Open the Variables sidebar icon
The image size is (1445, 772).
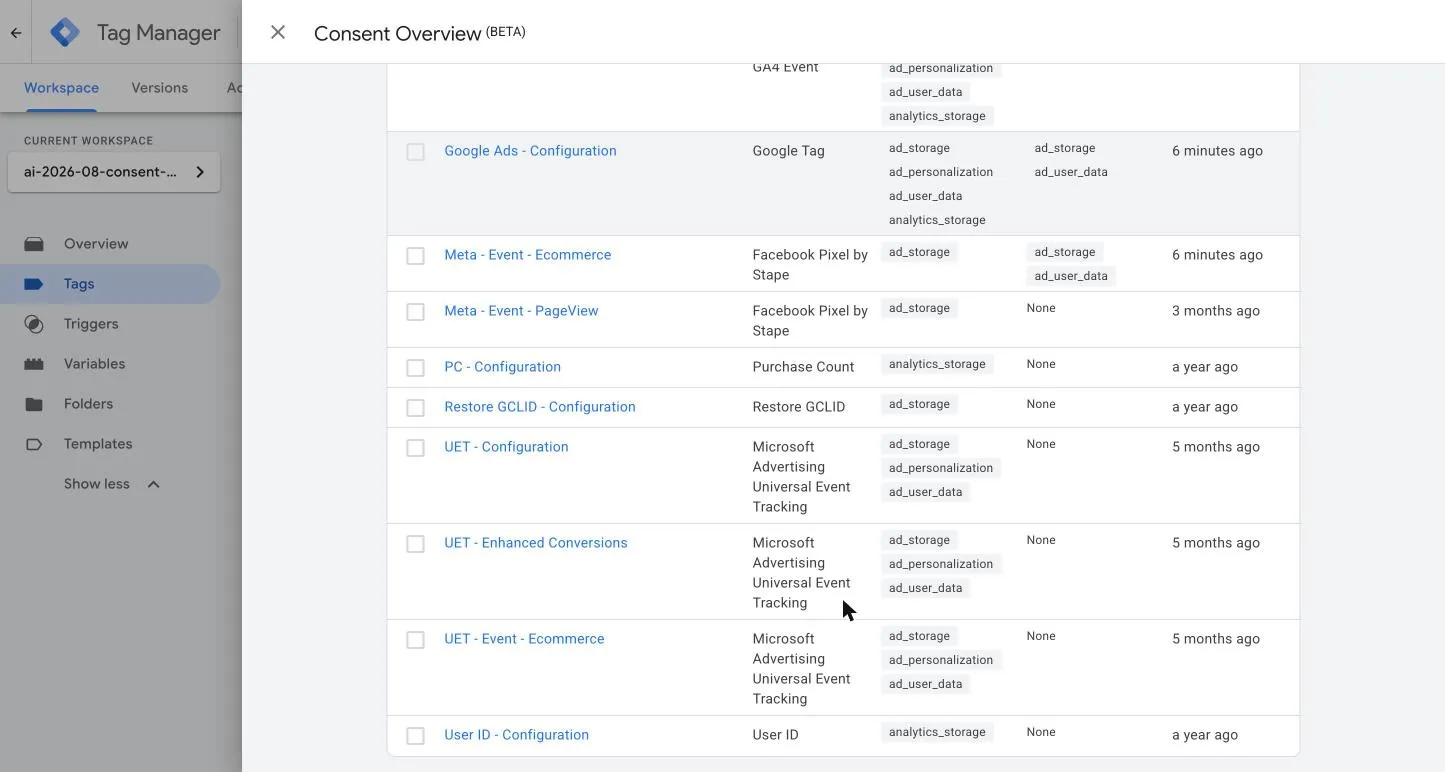tap(34, 364)
